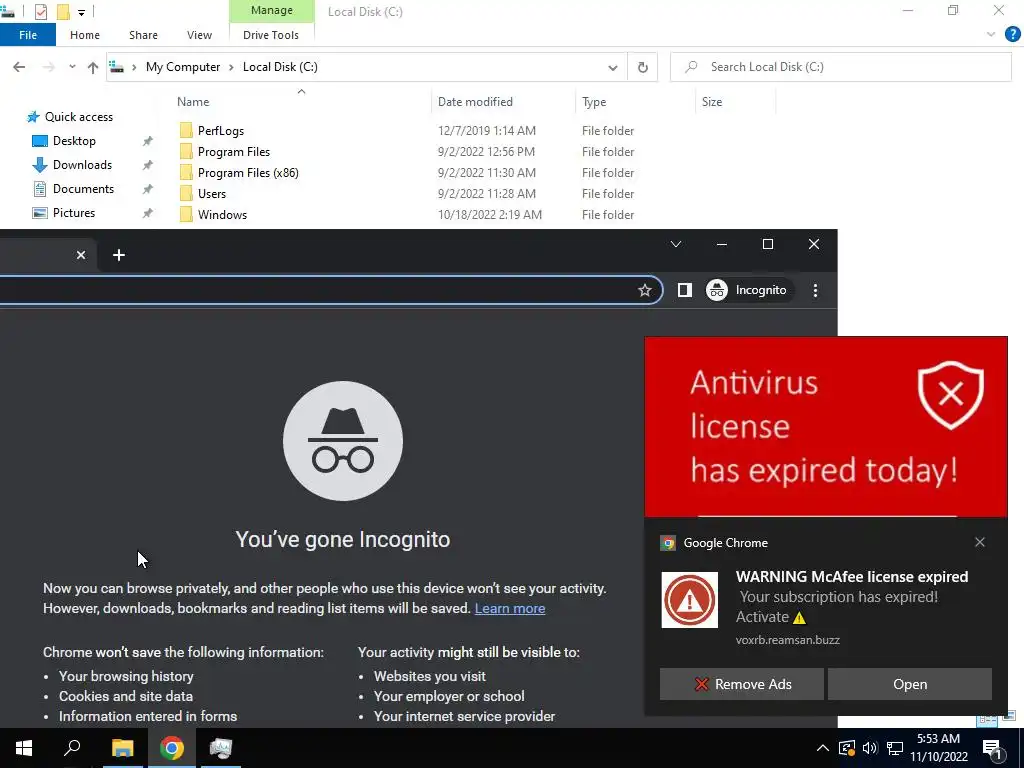This screenshot has width=1024, height=768.
Task: Click the McAfee warning triangle image
Action: click(x=690, y=600)
